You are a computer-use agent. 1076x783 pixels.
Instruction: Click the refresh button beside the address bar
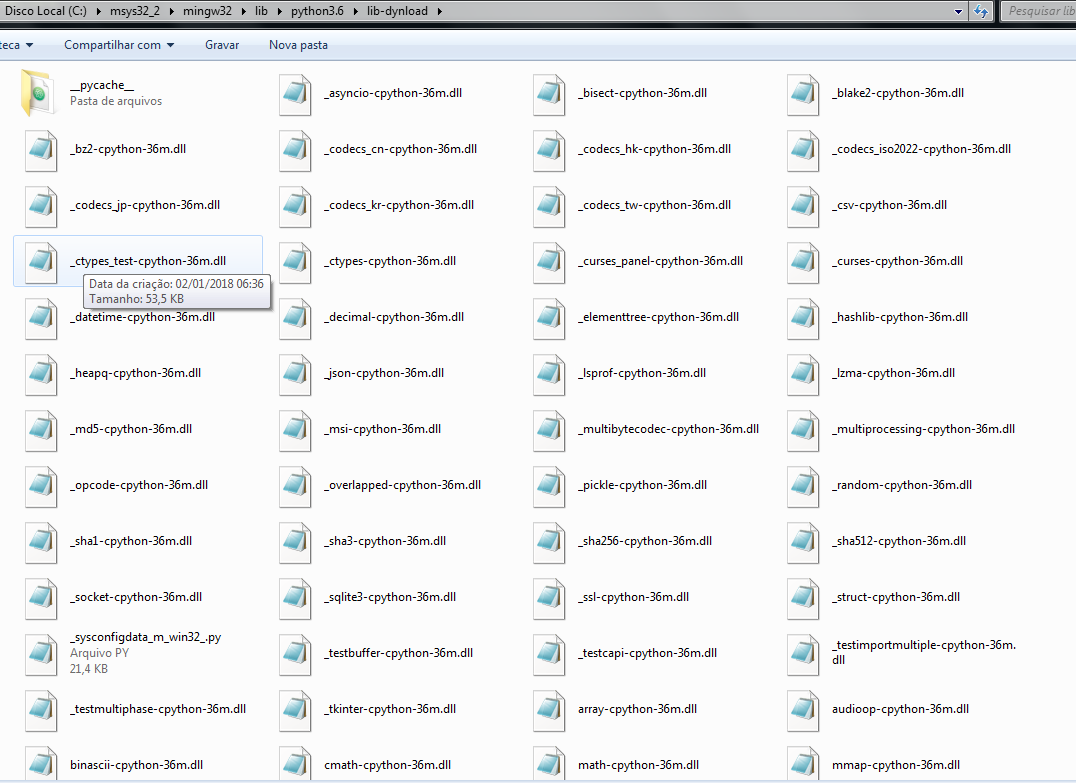981,11
